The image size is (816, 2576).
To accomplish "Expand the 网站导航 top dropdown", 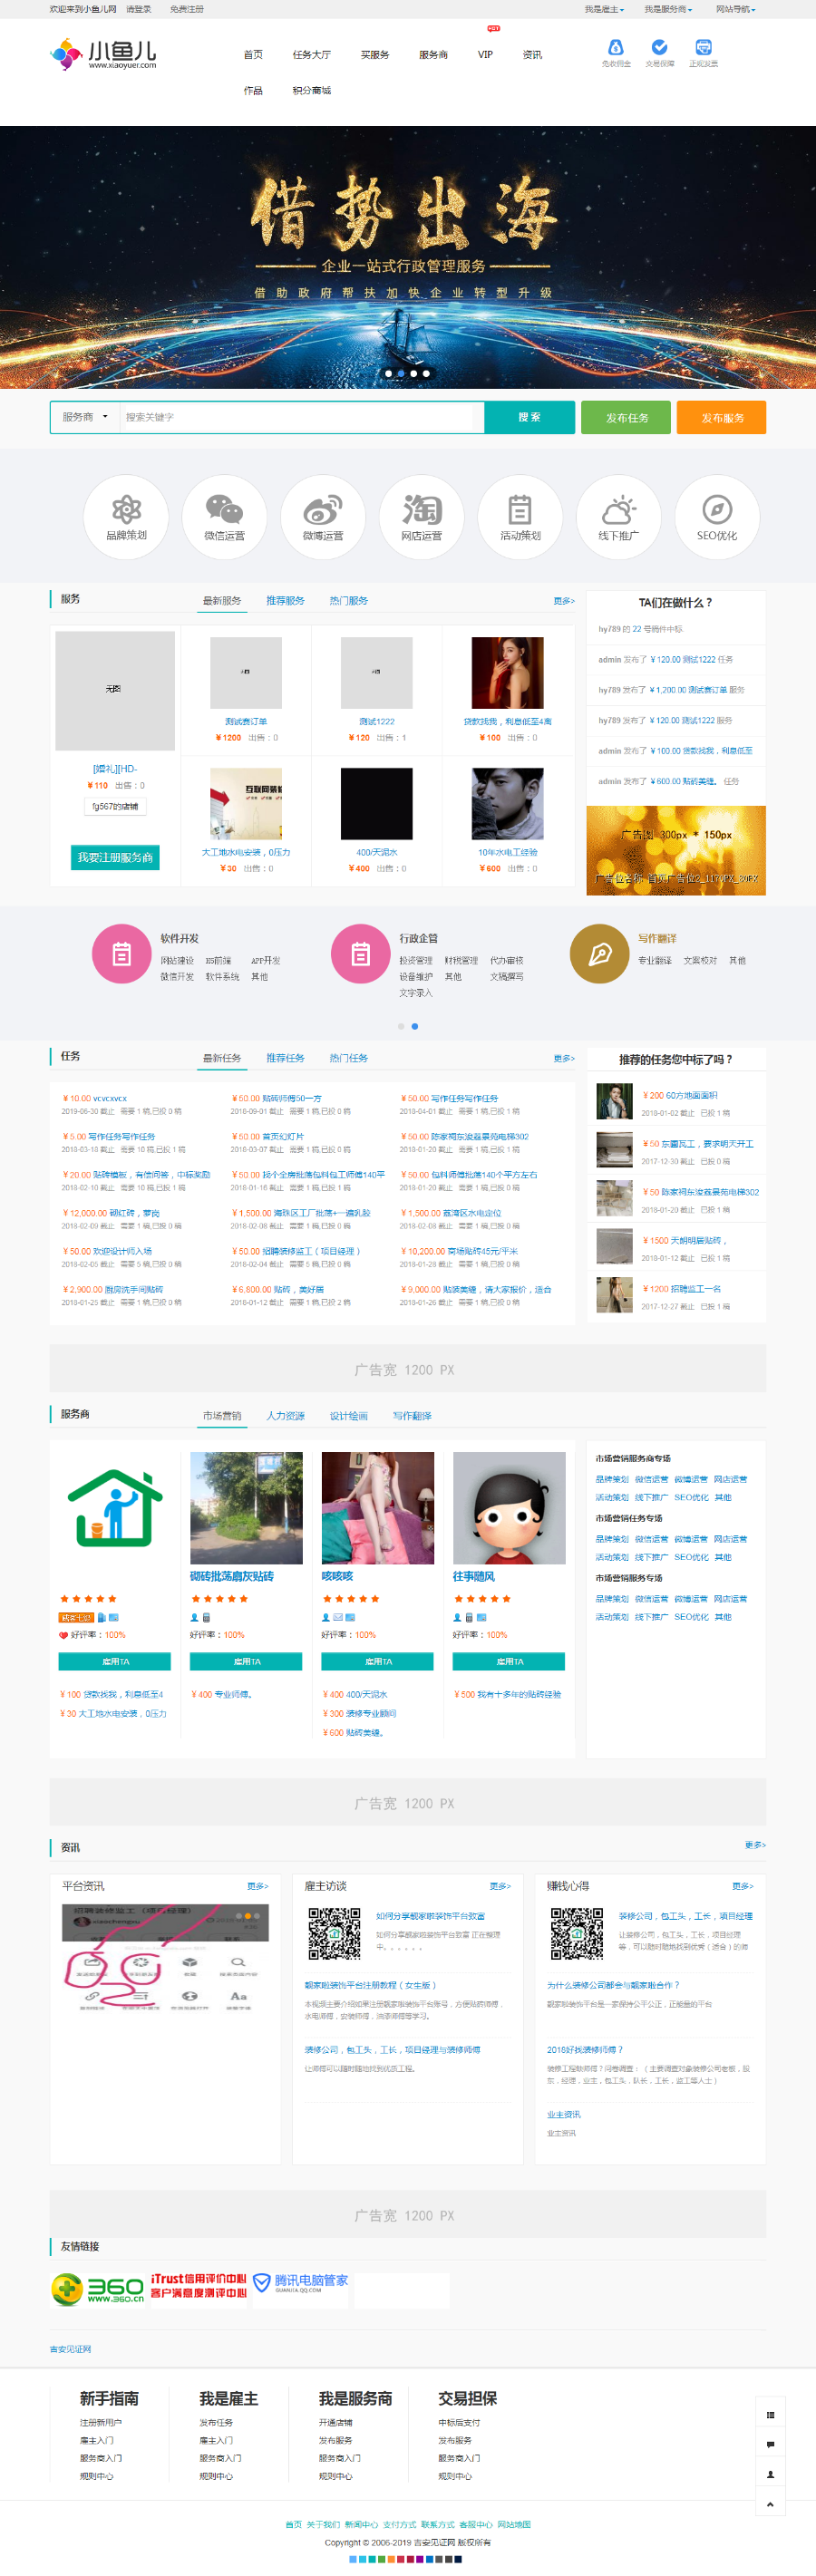I will click(735, 9).
